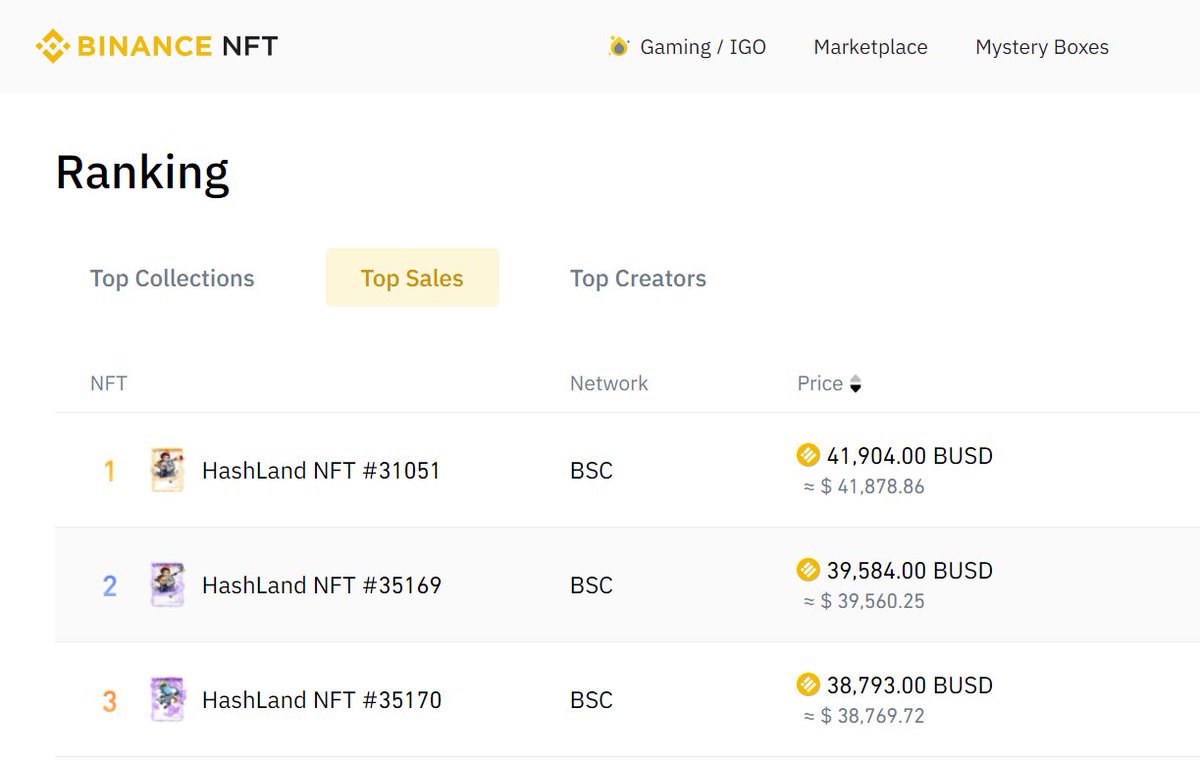This screenshot has width=1200, height=760.
Task: Click the HashLand NFT #31051 name
Action: [x=321, y=471]
